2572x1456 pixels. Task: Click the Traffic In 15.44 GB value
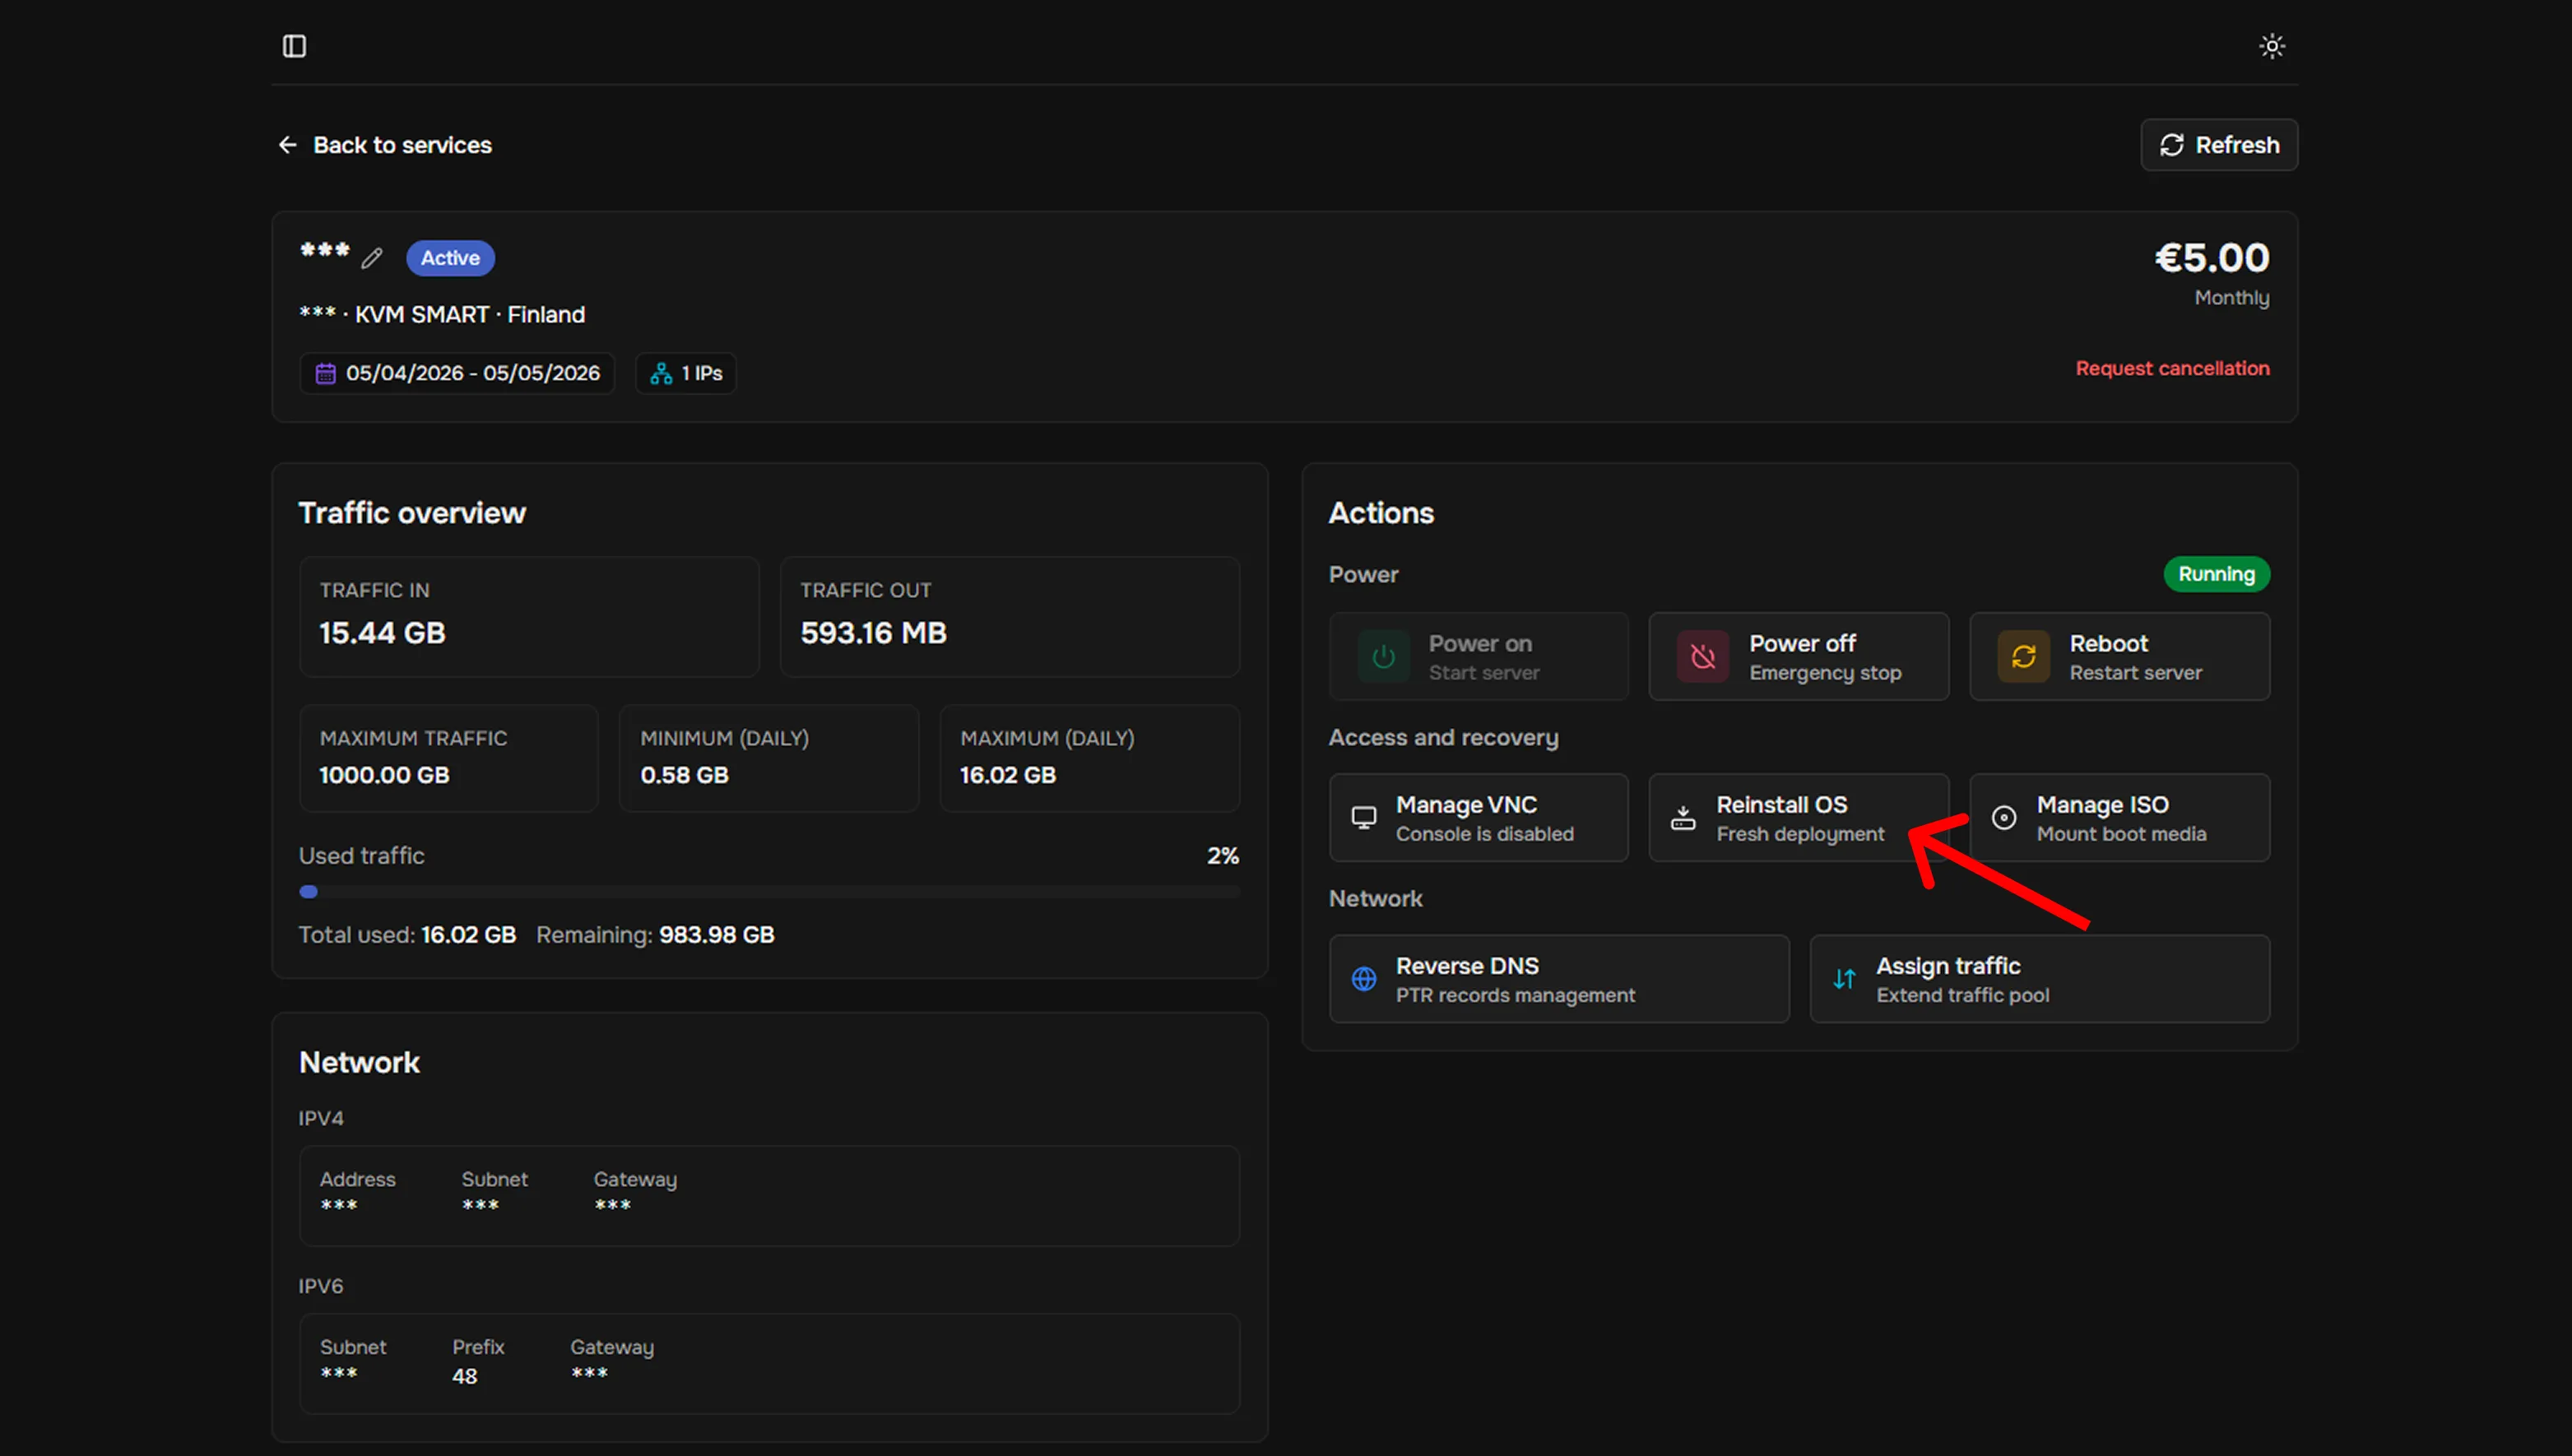point(382,633)
